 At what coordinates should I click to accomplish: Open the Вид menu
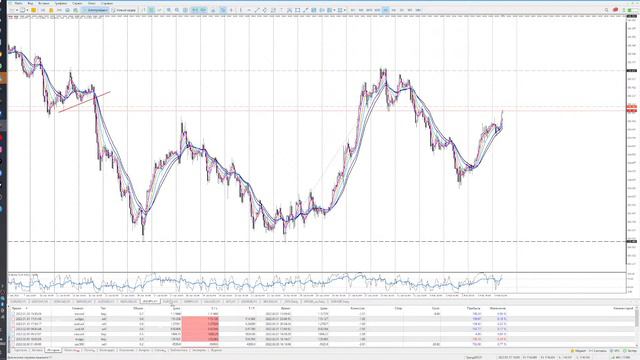(30, 3)
